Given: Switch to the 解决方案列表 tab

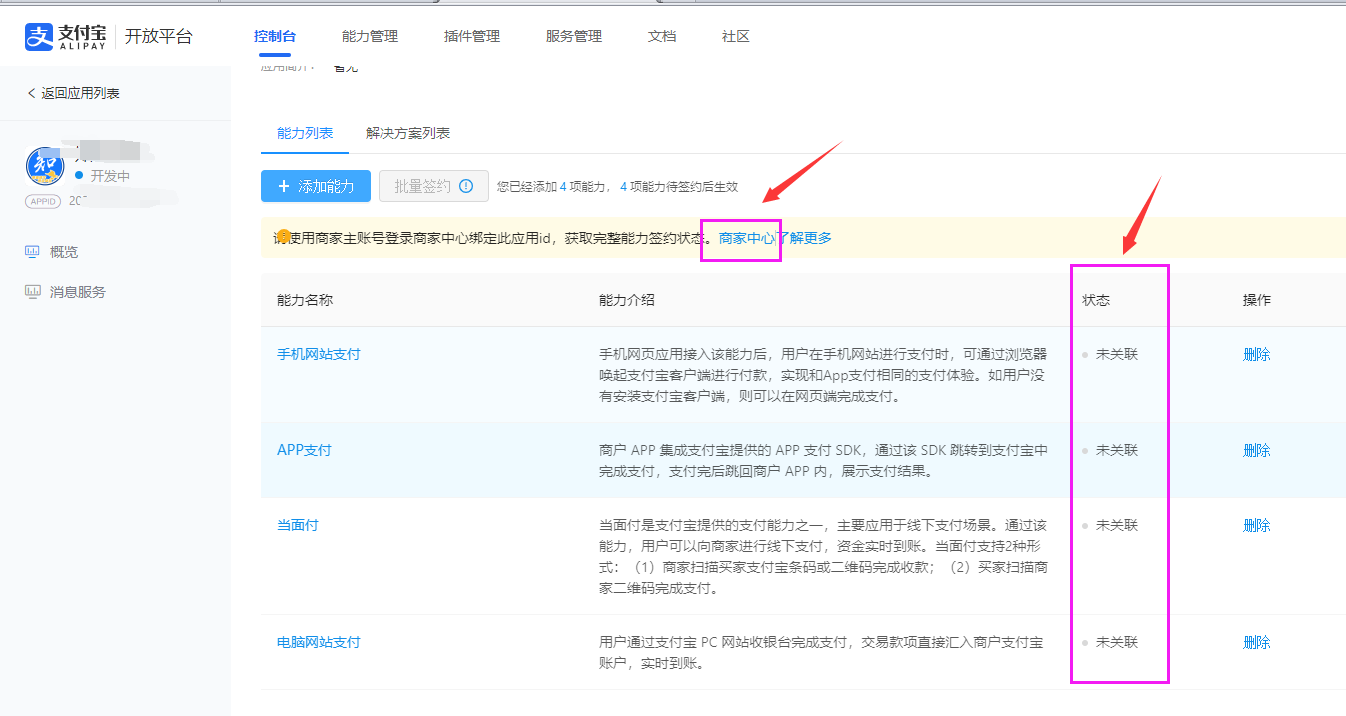Looking at the screenshot, I should coord(408,133).
